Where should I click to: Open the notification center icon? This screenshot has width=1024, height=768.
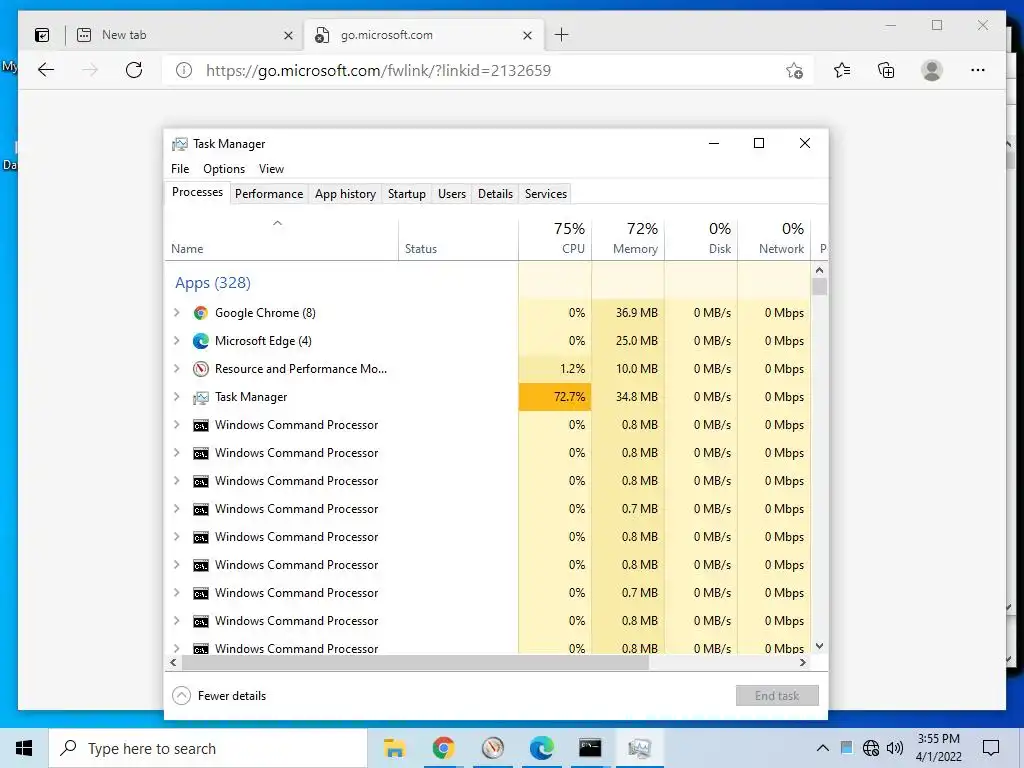991,748
